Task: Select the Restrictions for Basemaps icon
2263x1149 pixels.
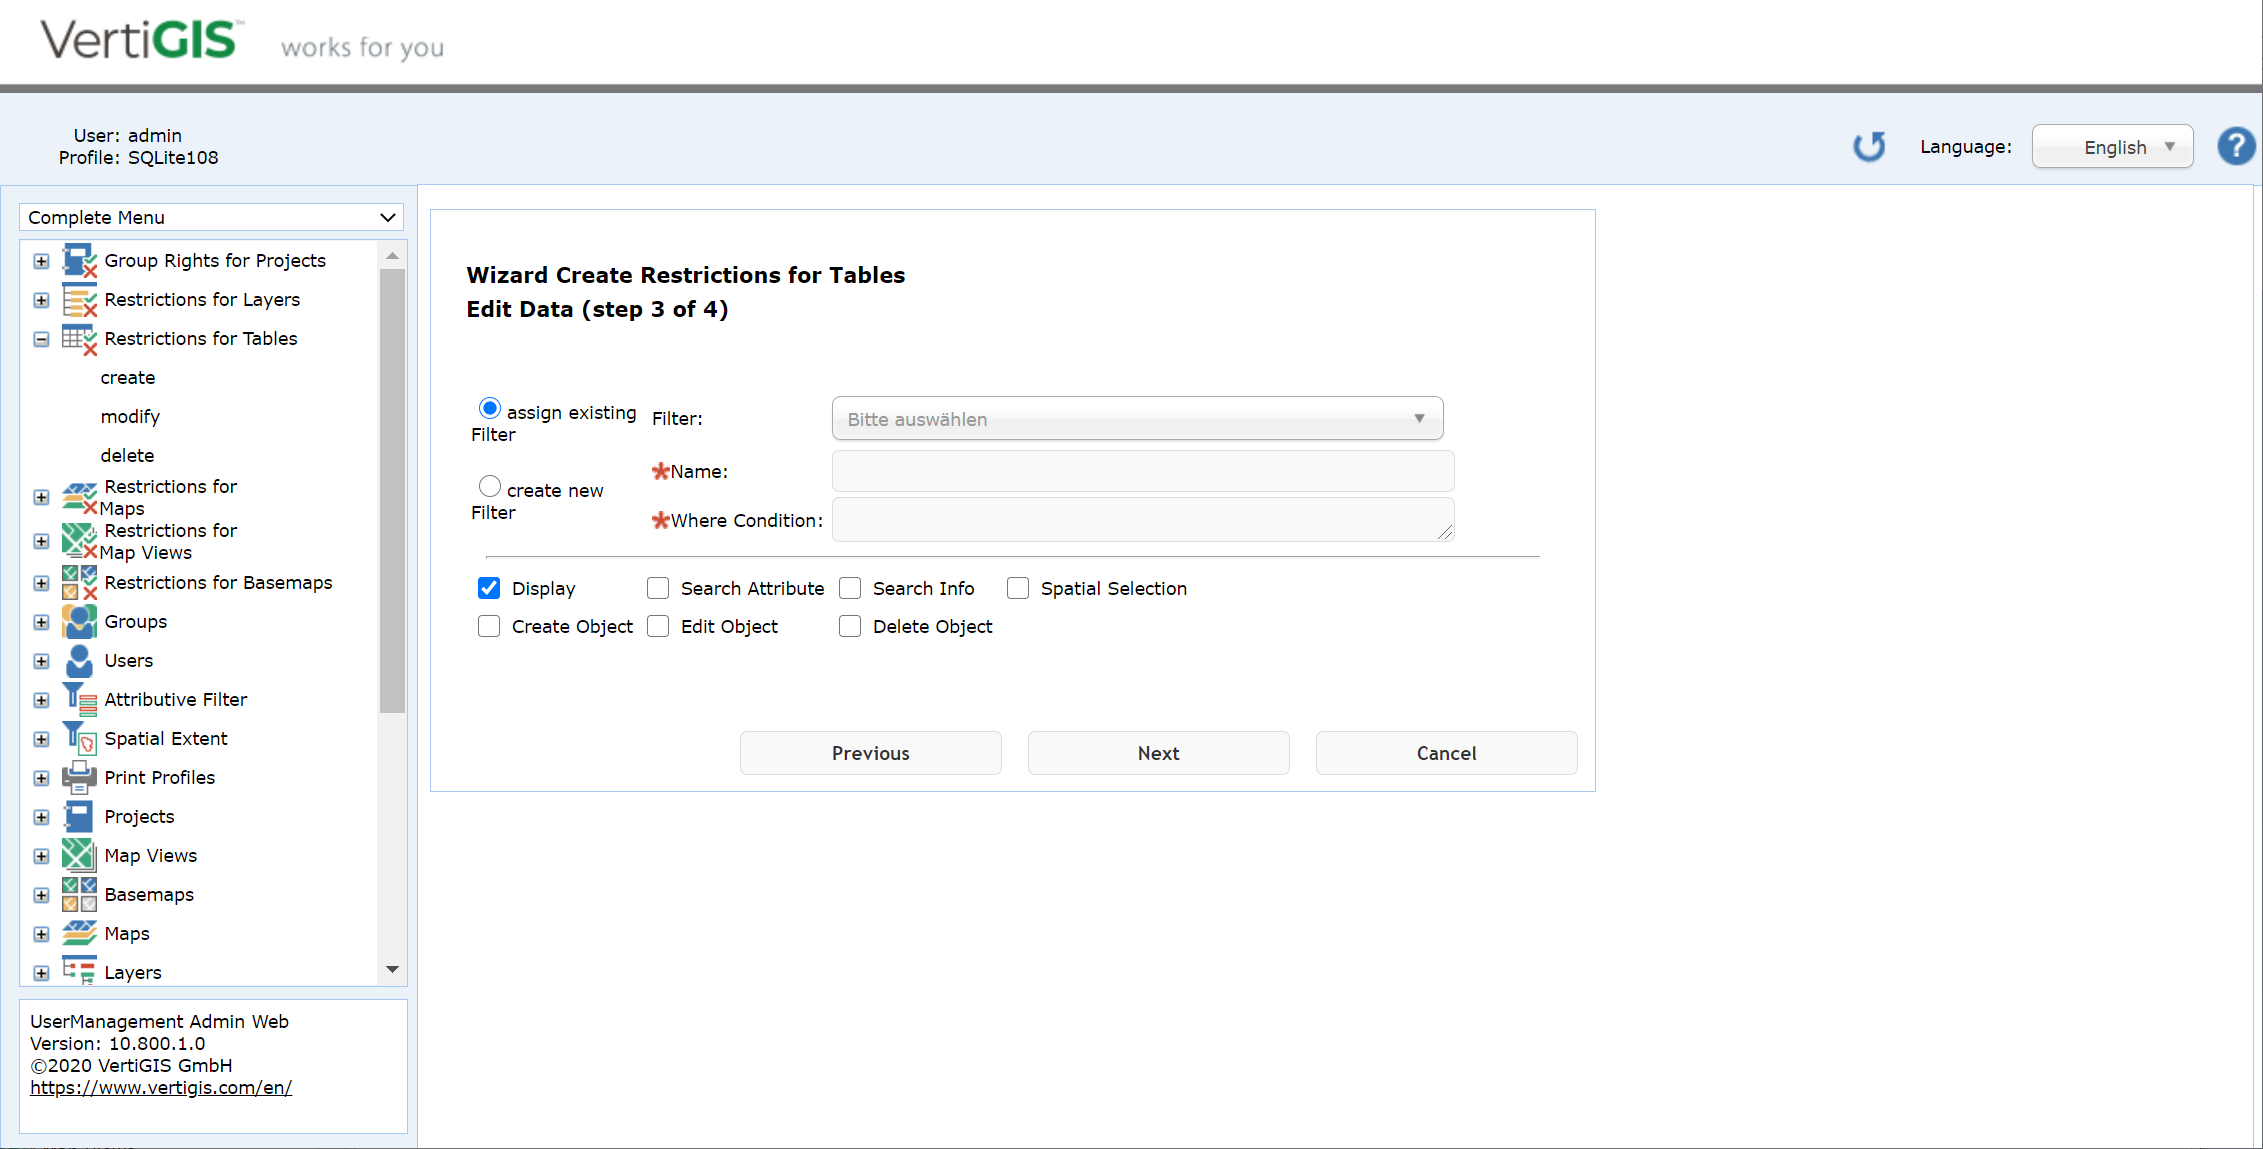Action: coord(79,582)
